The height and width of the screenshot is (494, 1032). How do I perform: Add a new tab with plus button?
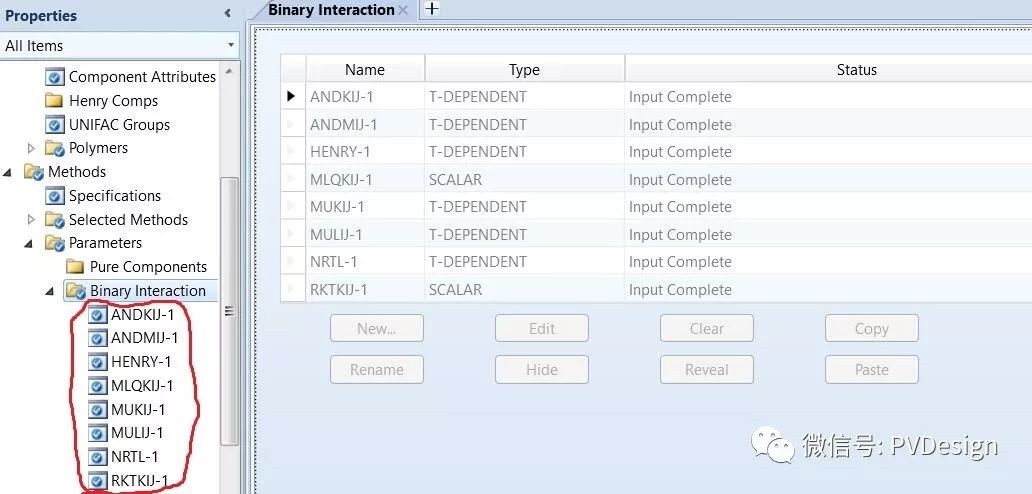tap(431, 9)
